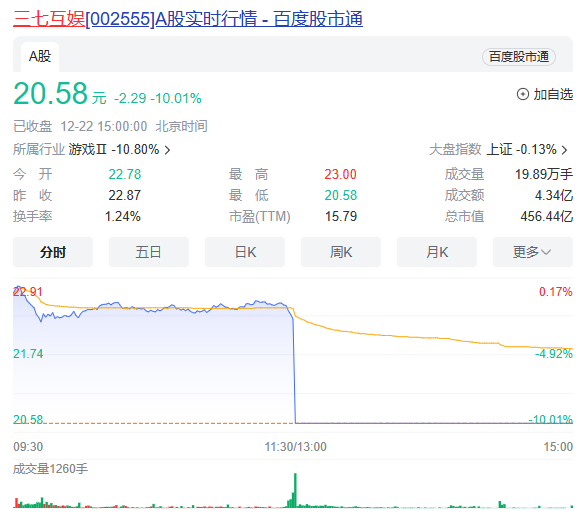Switch to the 周K chart tab
Viewport: 587px width, 514px height.
[341, 252]
